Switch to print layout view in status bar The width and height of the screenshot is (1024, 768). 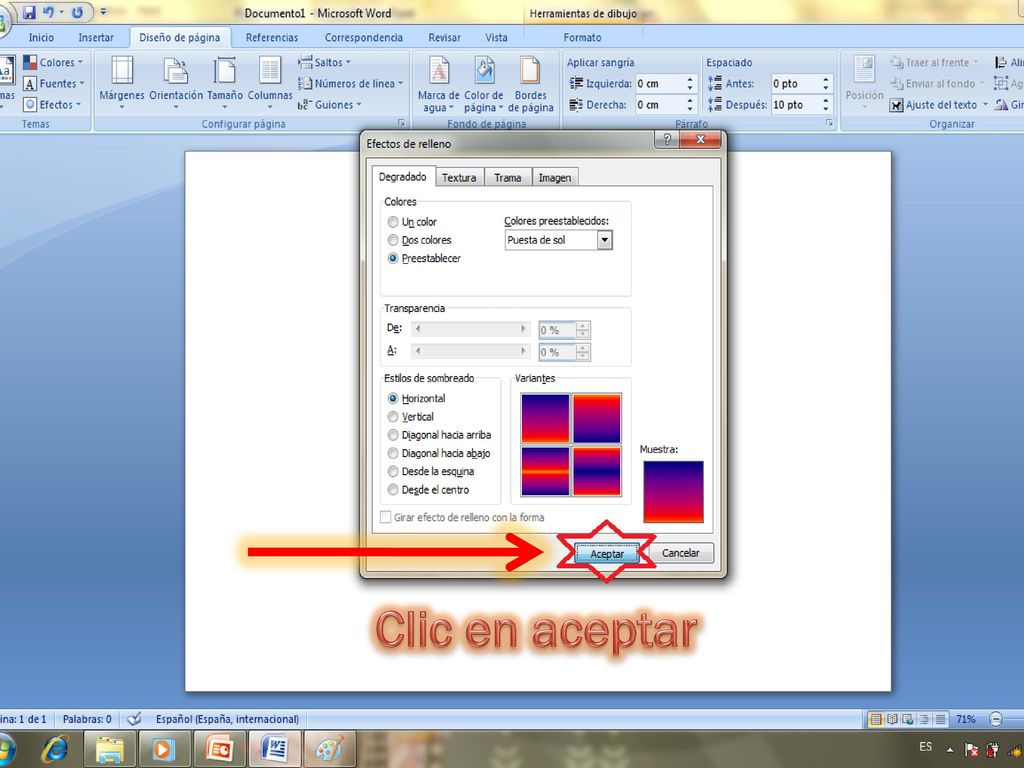click(x=876, y=719)
